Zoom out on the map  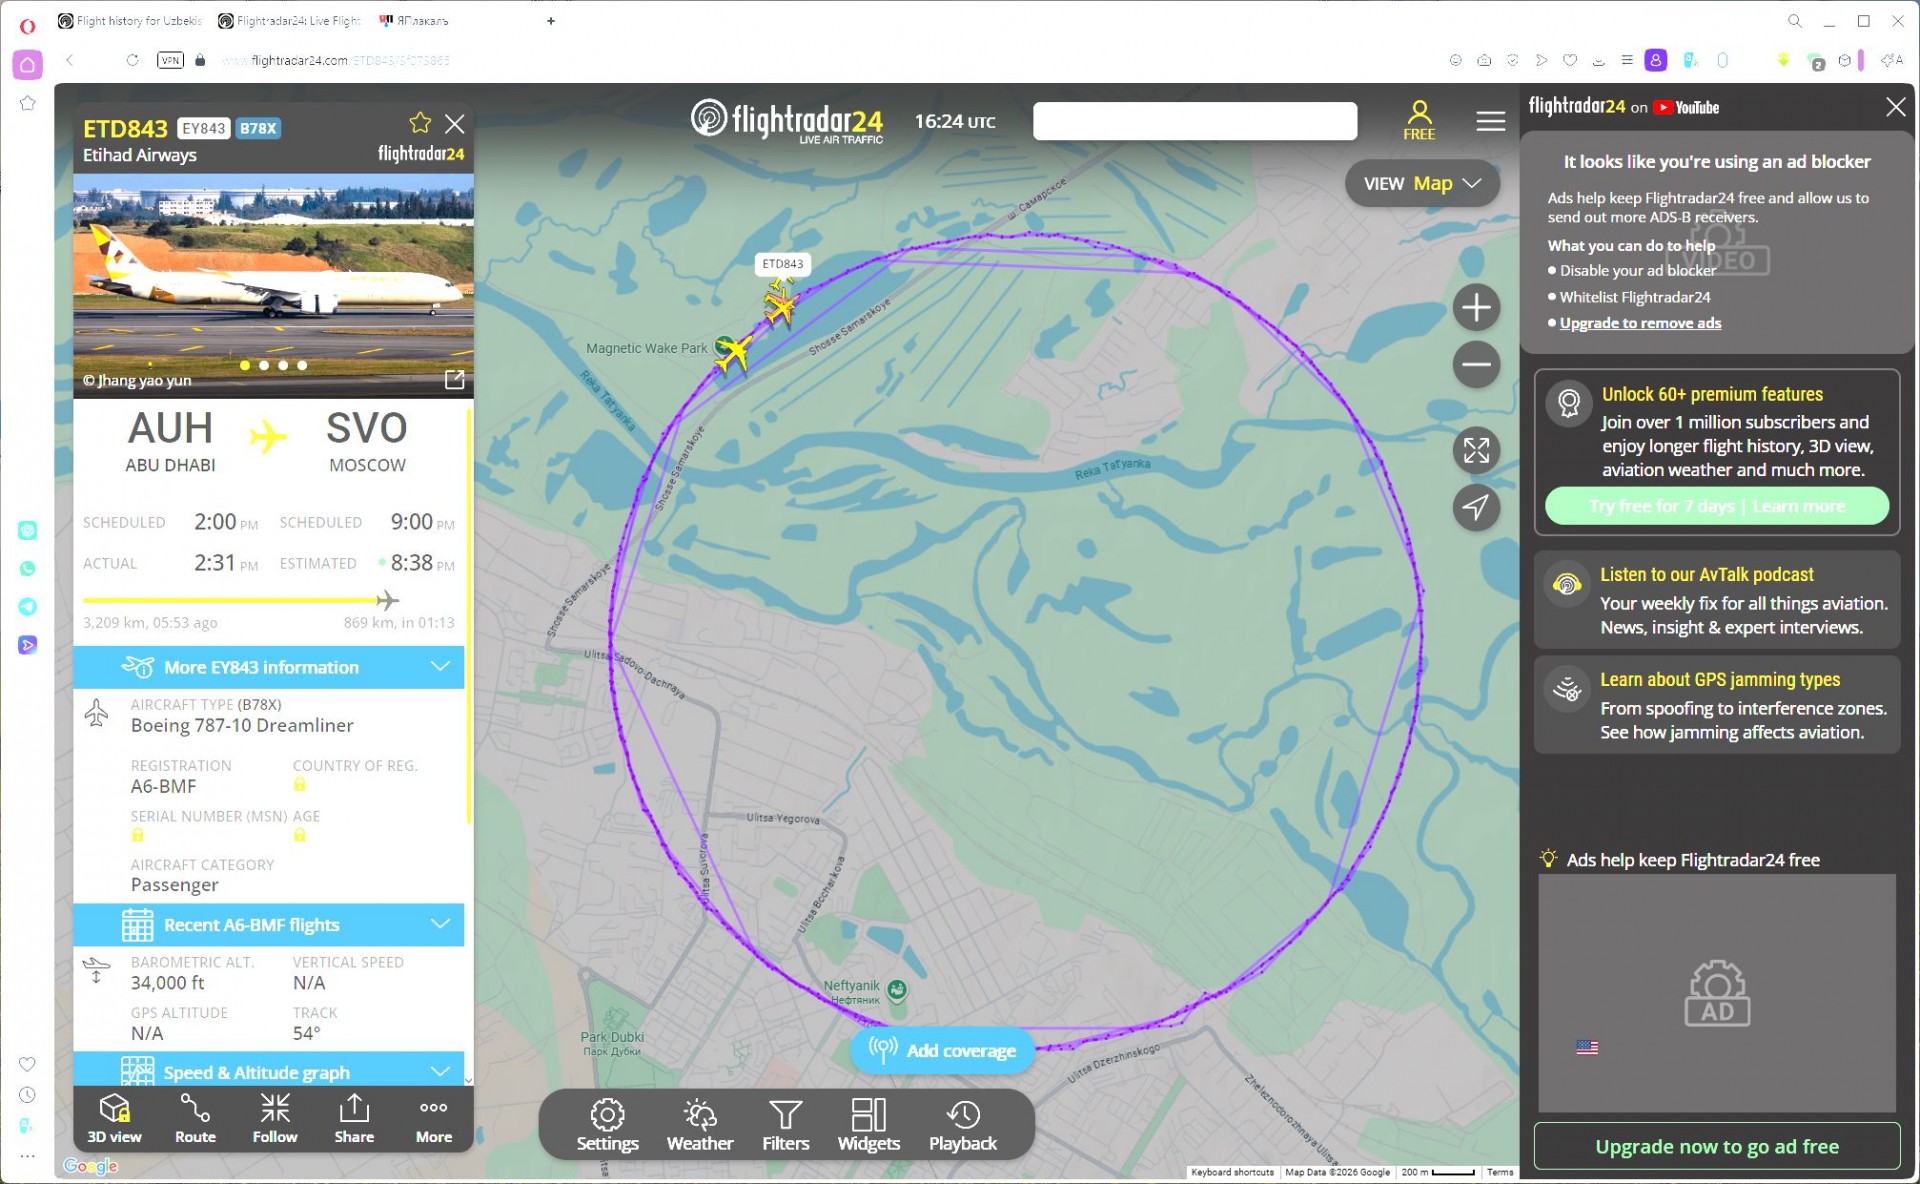1476,364
